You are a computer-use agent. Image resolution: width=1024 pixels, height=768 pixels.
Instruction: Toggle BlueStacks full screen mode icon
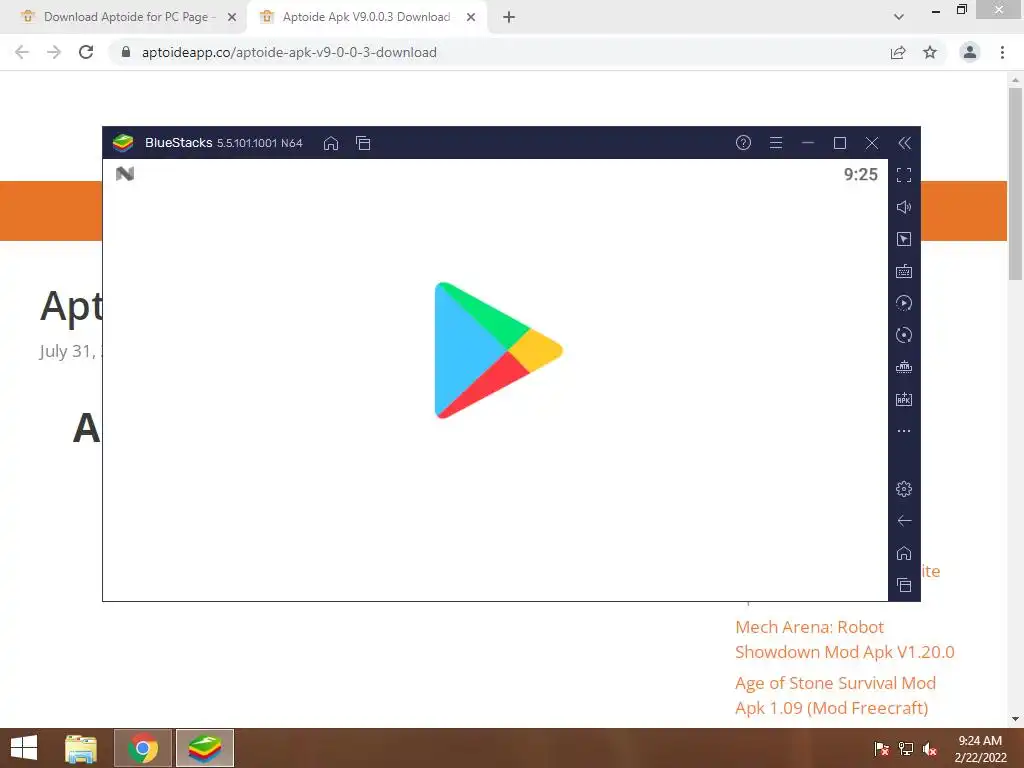pos(904,175)
